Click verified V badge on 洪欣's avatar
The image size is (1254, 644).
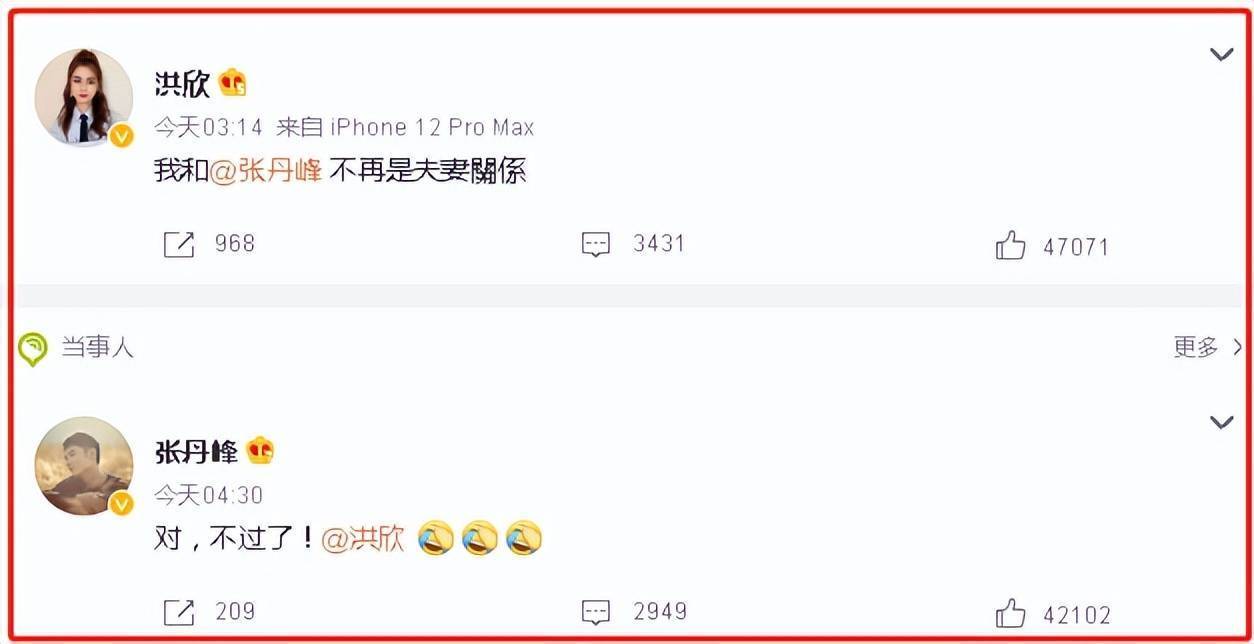point(121,136)
